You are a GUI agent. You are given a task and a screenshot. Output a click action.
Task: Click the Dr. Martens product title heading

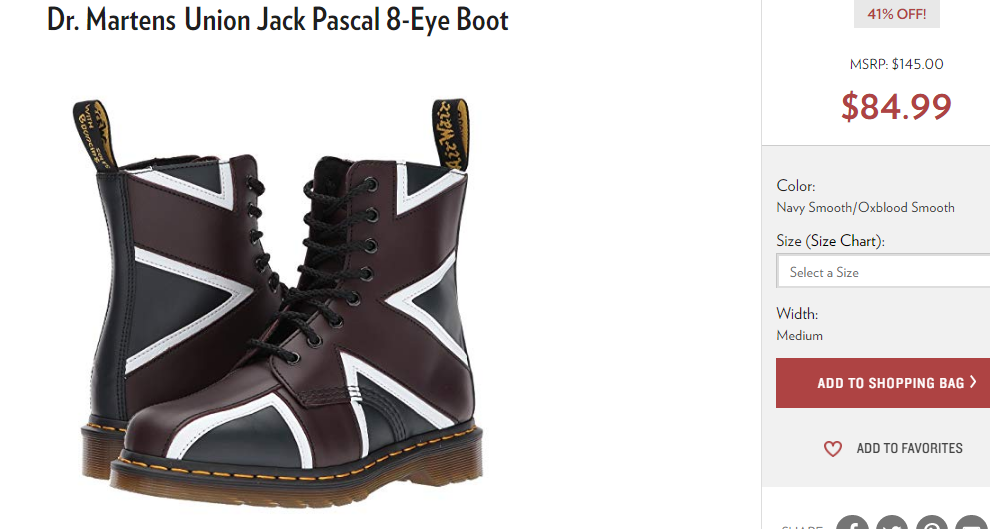point(278,20)
